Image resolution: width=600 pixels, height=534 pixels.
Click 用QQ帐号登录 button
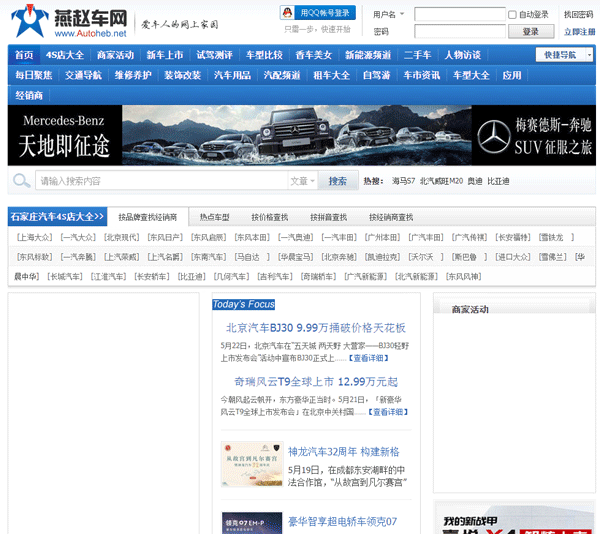[318, 13]
